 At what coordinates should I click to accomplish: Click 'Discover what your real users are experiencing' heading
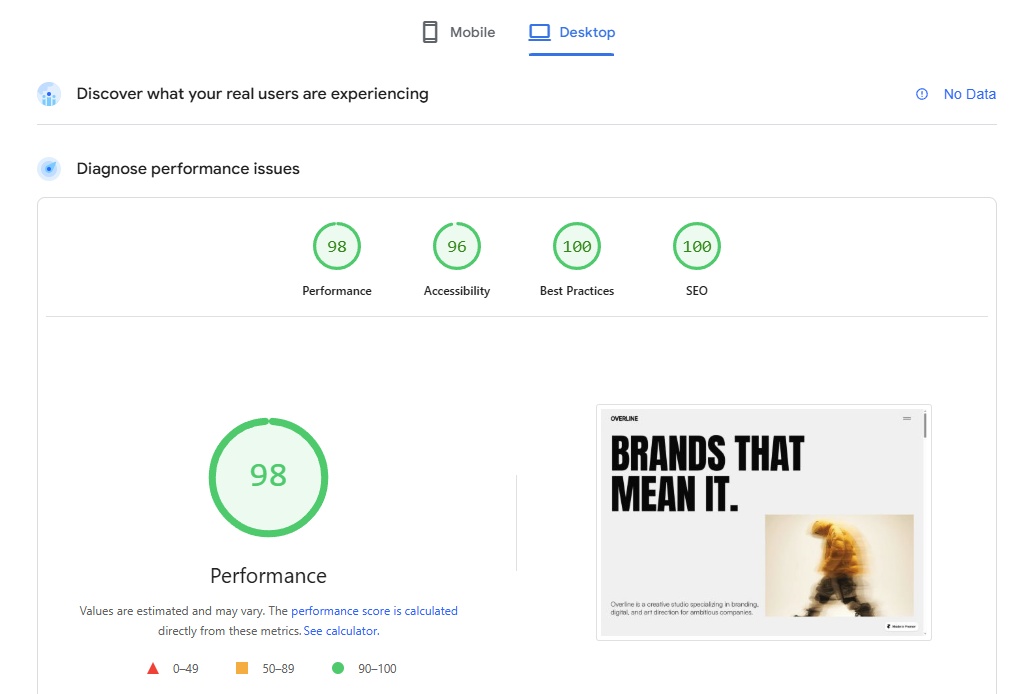(252, 94)
